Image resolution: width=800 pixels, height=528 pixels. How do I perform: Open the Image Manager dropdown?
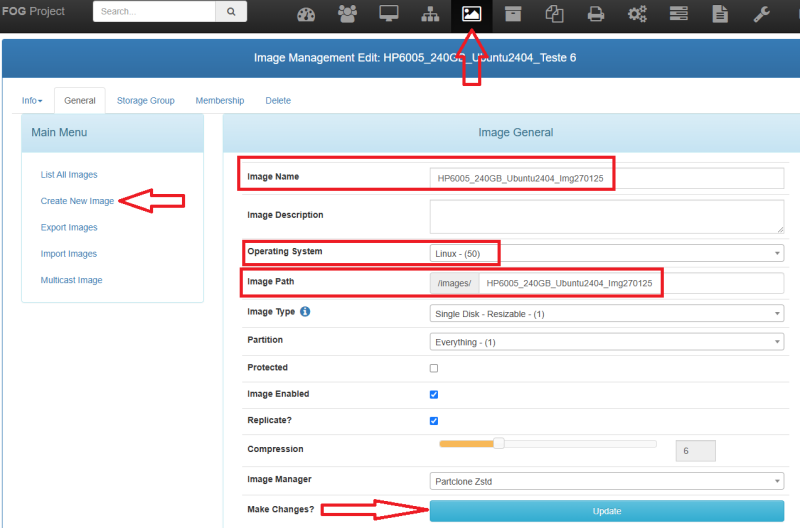[x=607, y=481]
